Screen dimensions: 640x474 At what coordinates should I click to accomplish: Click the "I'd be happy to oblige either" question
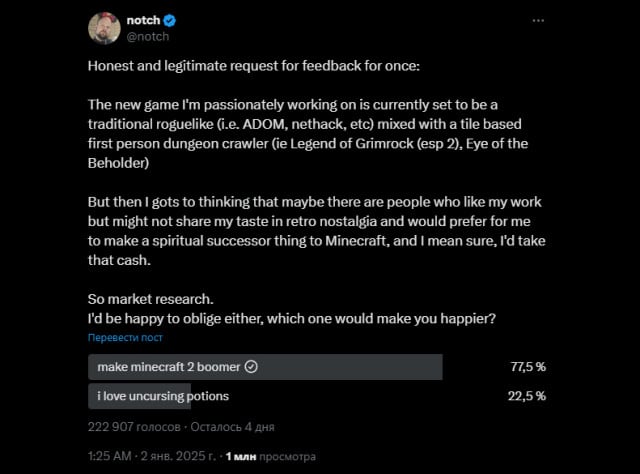tap(292, 318)
